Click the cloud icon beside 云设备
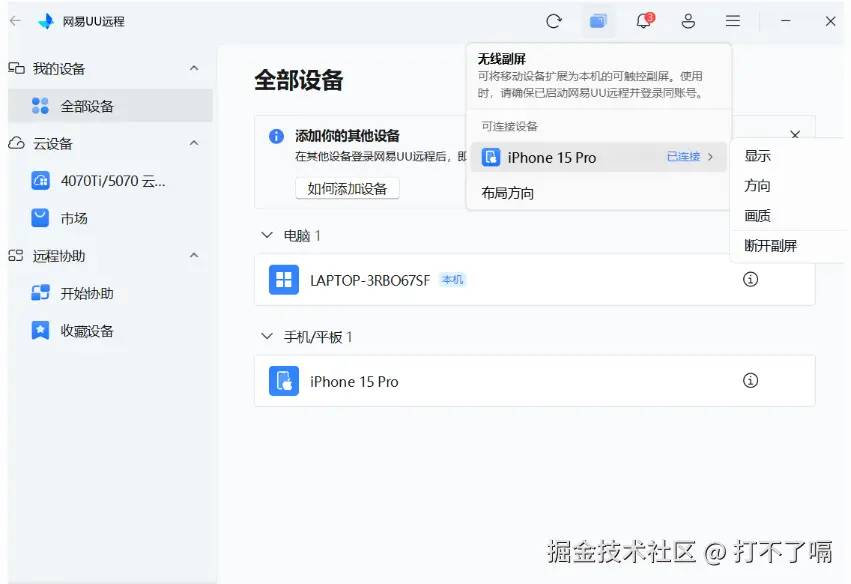Viewport: 851px width, 584px height. coord(16,143)
